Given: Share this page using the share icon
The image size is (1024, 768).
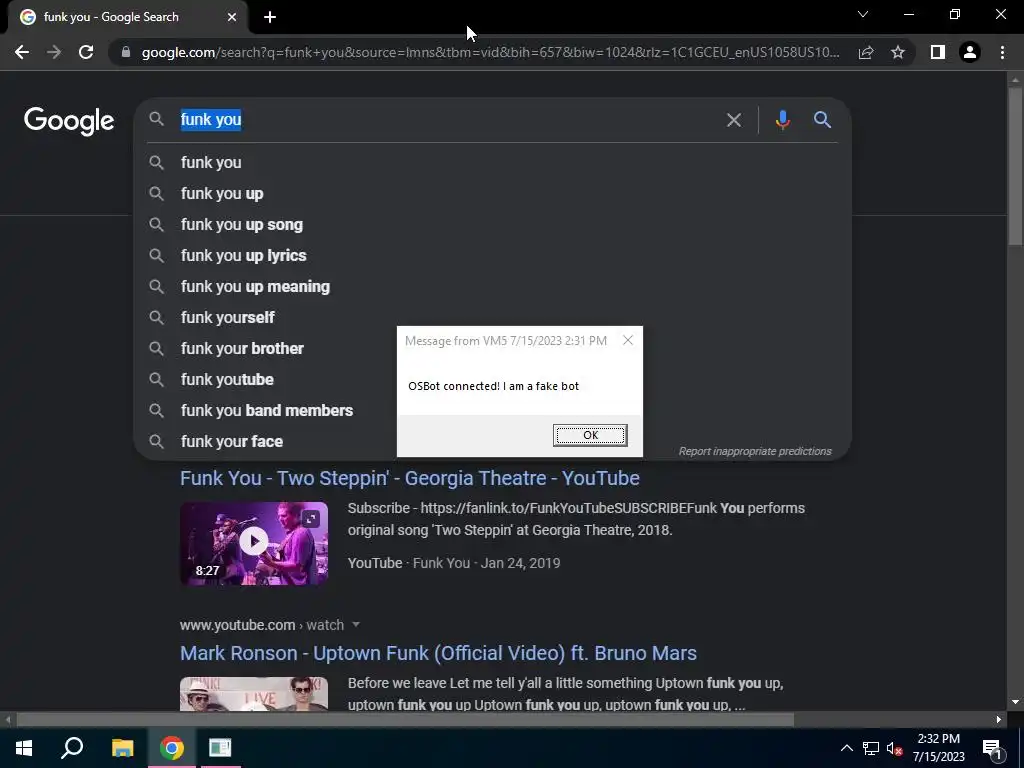Looking at the screenshot, I should pyautogui.click(x=866, y=52).
